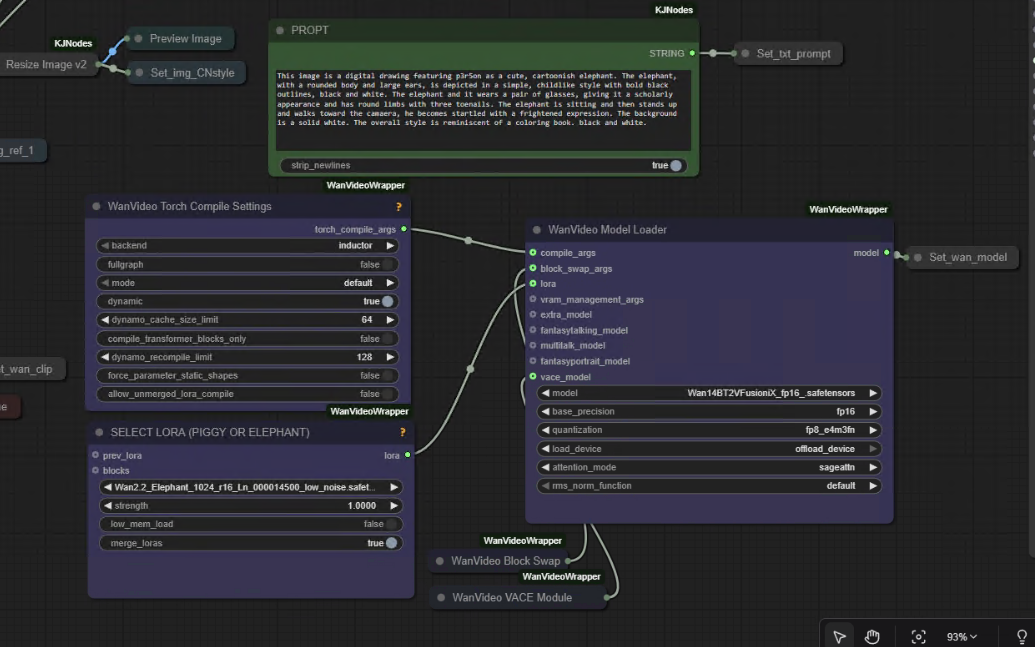Open attention_mode dropdown showing sageattn
Image resolution: width=1035 pixels, height=647 pixels.
(710, 467)
